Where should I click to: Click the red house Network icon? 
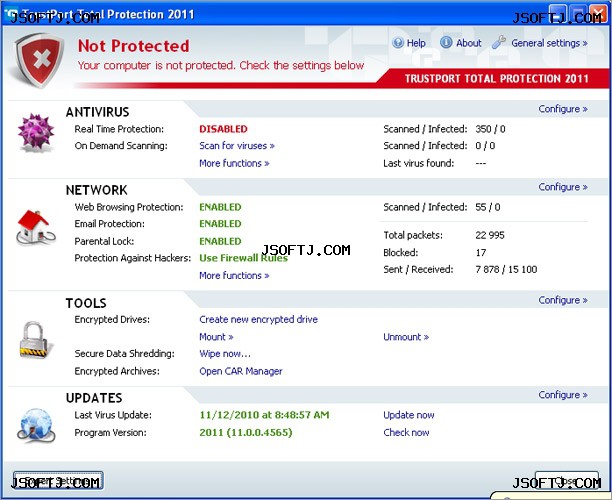pos(36,228)
